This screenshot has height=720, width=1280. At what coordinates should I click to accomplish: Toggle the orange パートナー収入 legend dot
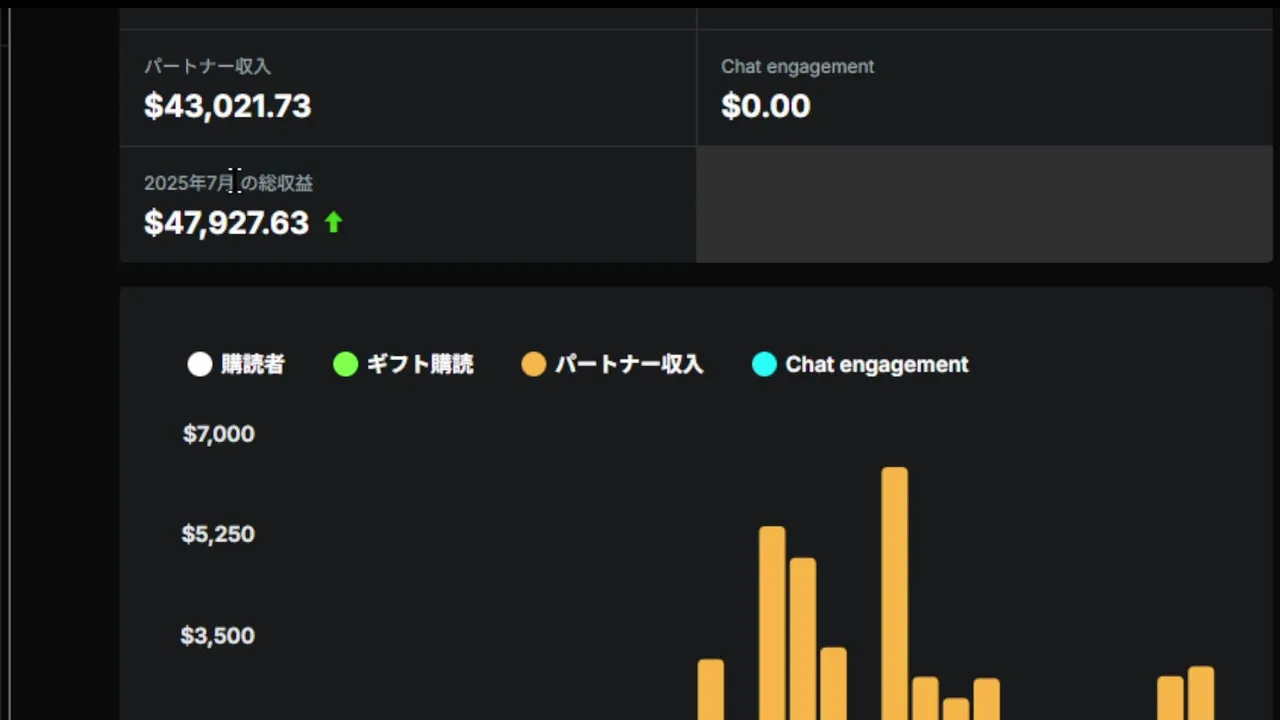click(x=534, y=365)
